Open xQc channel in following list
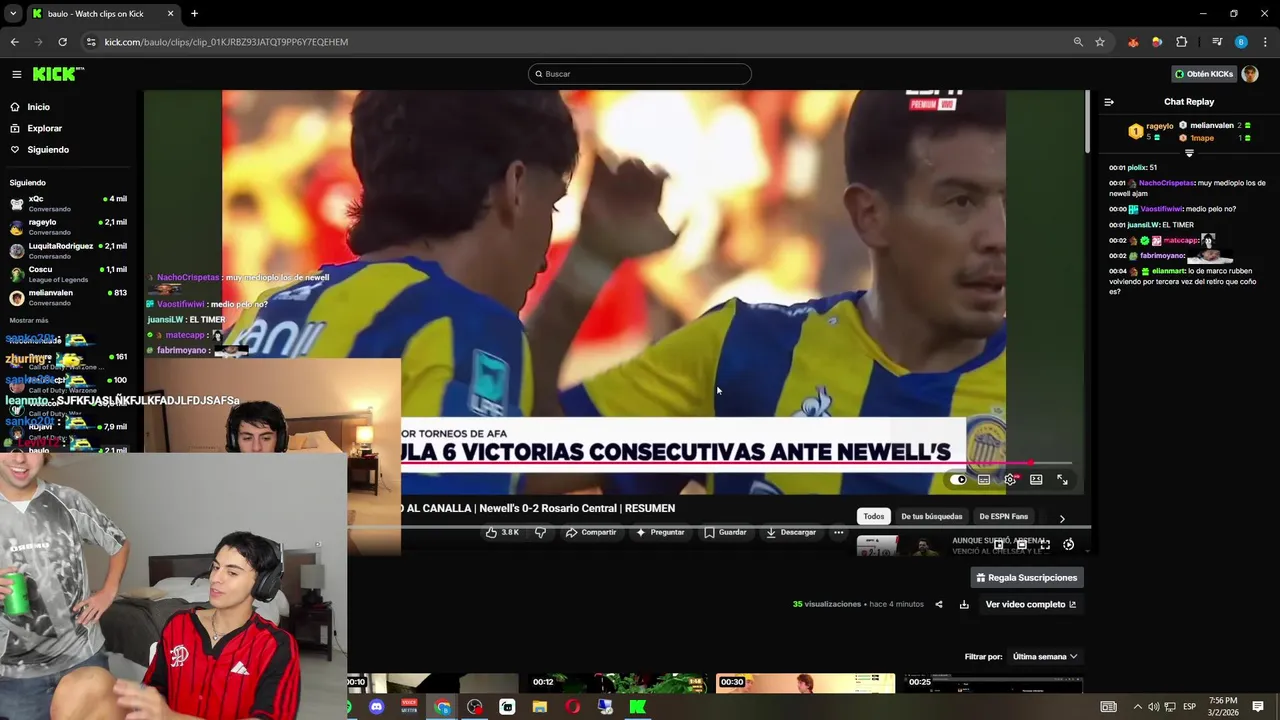 tap(68, 203)
